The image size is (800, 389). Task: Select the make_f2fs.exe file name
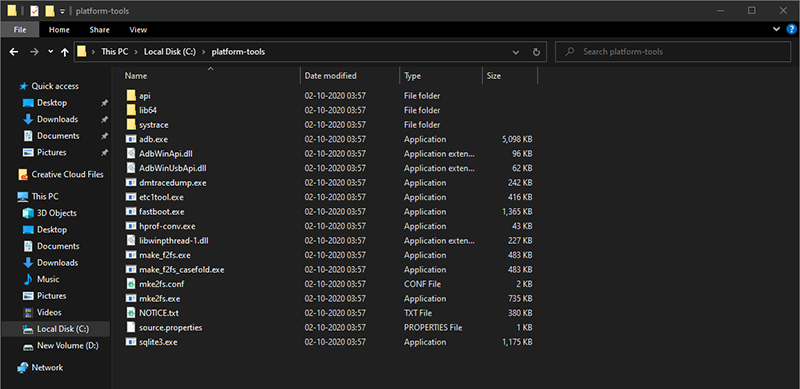point(164,255)
